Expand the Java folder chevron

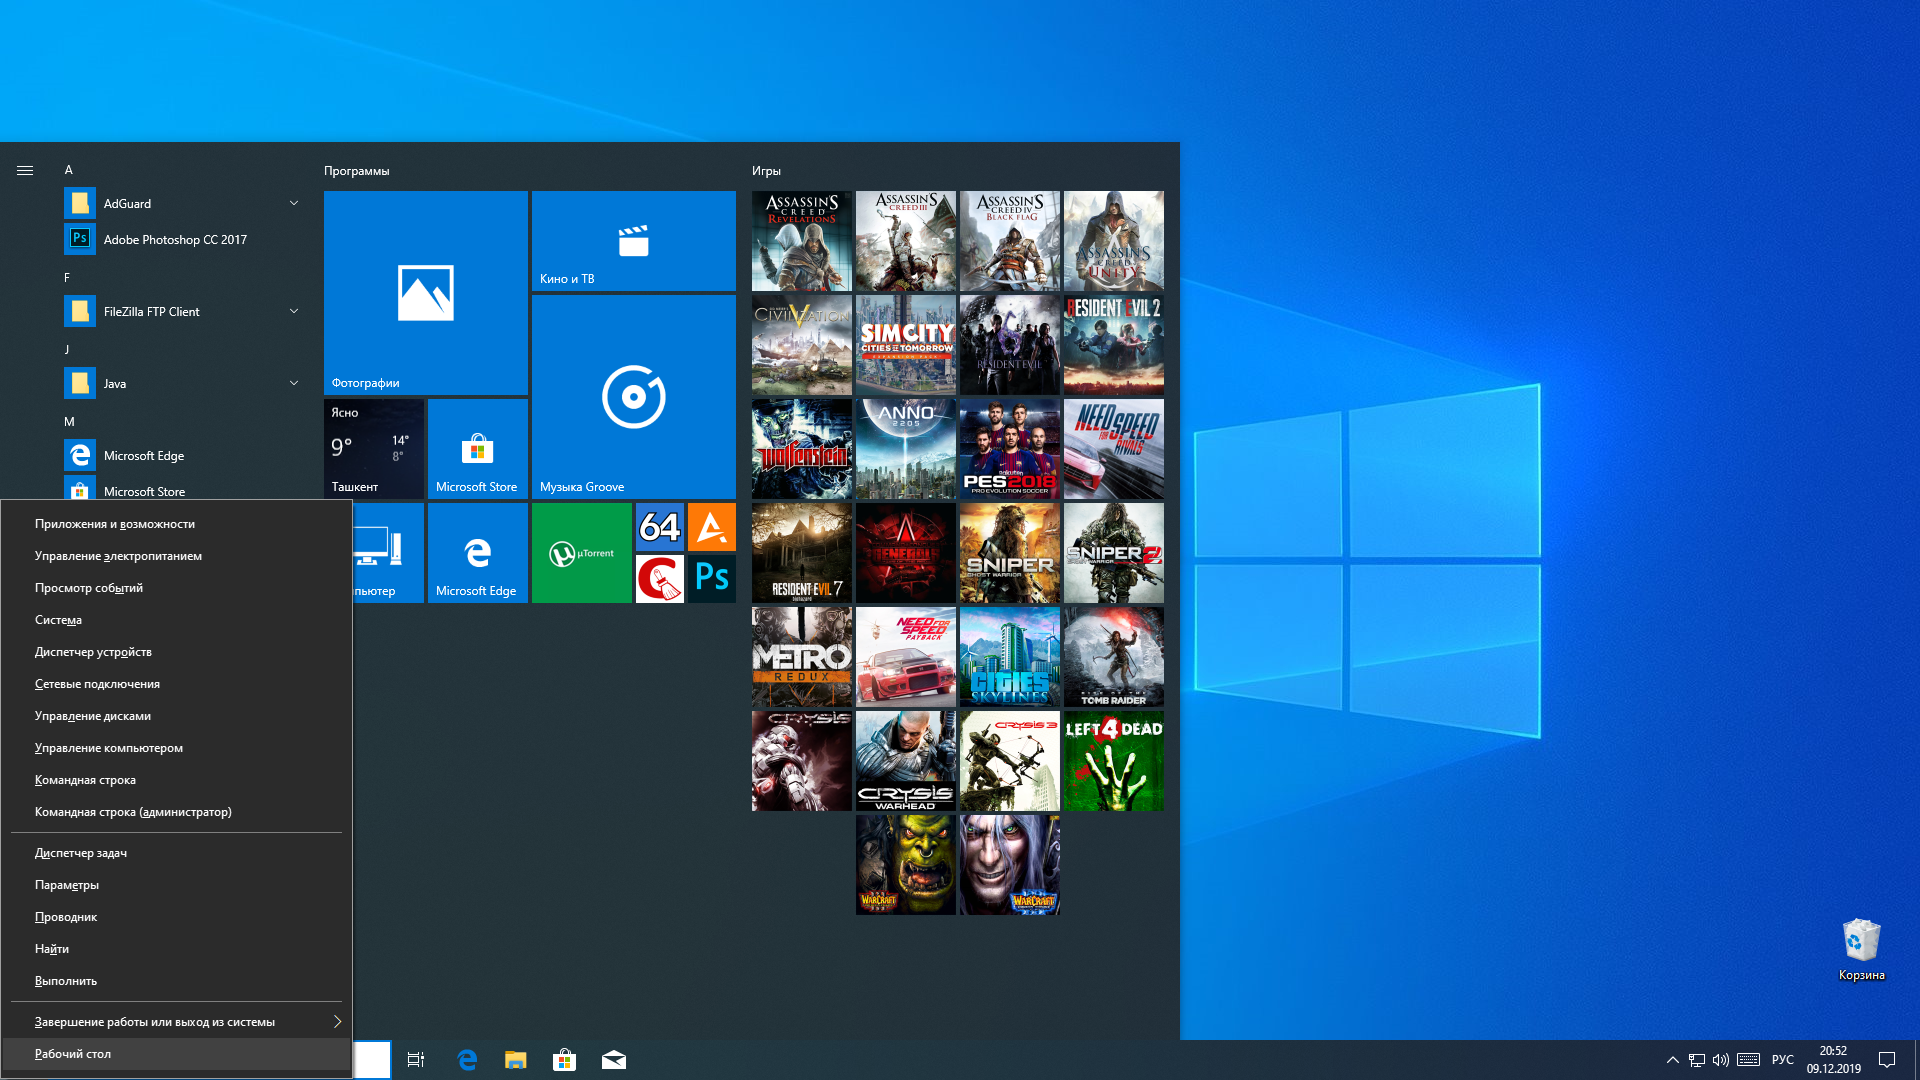(294, 383)
